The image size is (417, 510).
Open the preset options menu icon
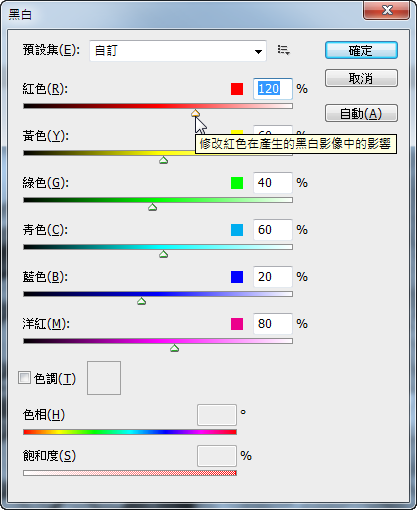284,50
